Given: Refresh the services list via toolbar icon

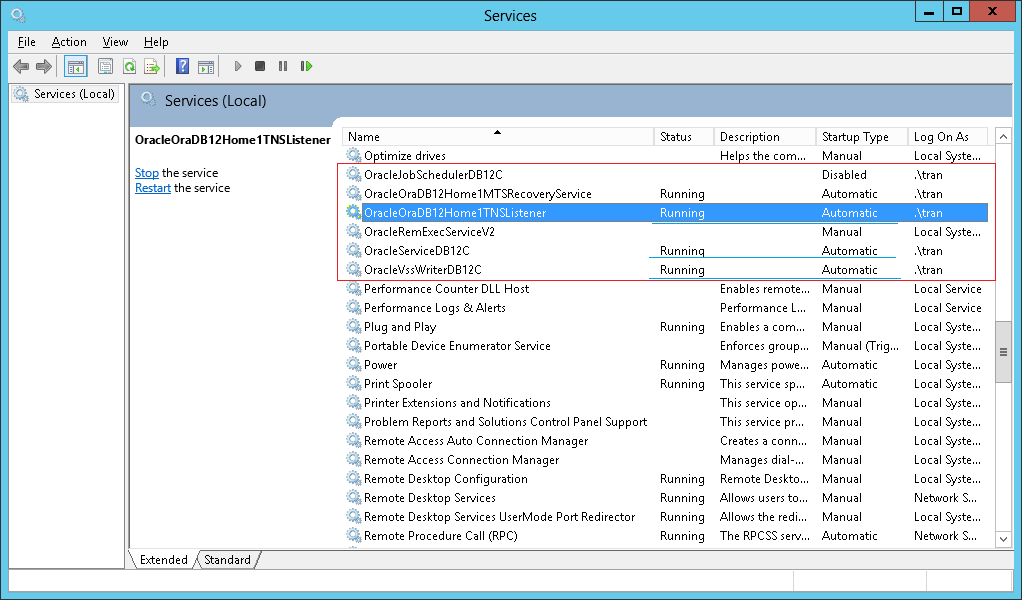Looking at the screenshot, I should tap(130, 66).
